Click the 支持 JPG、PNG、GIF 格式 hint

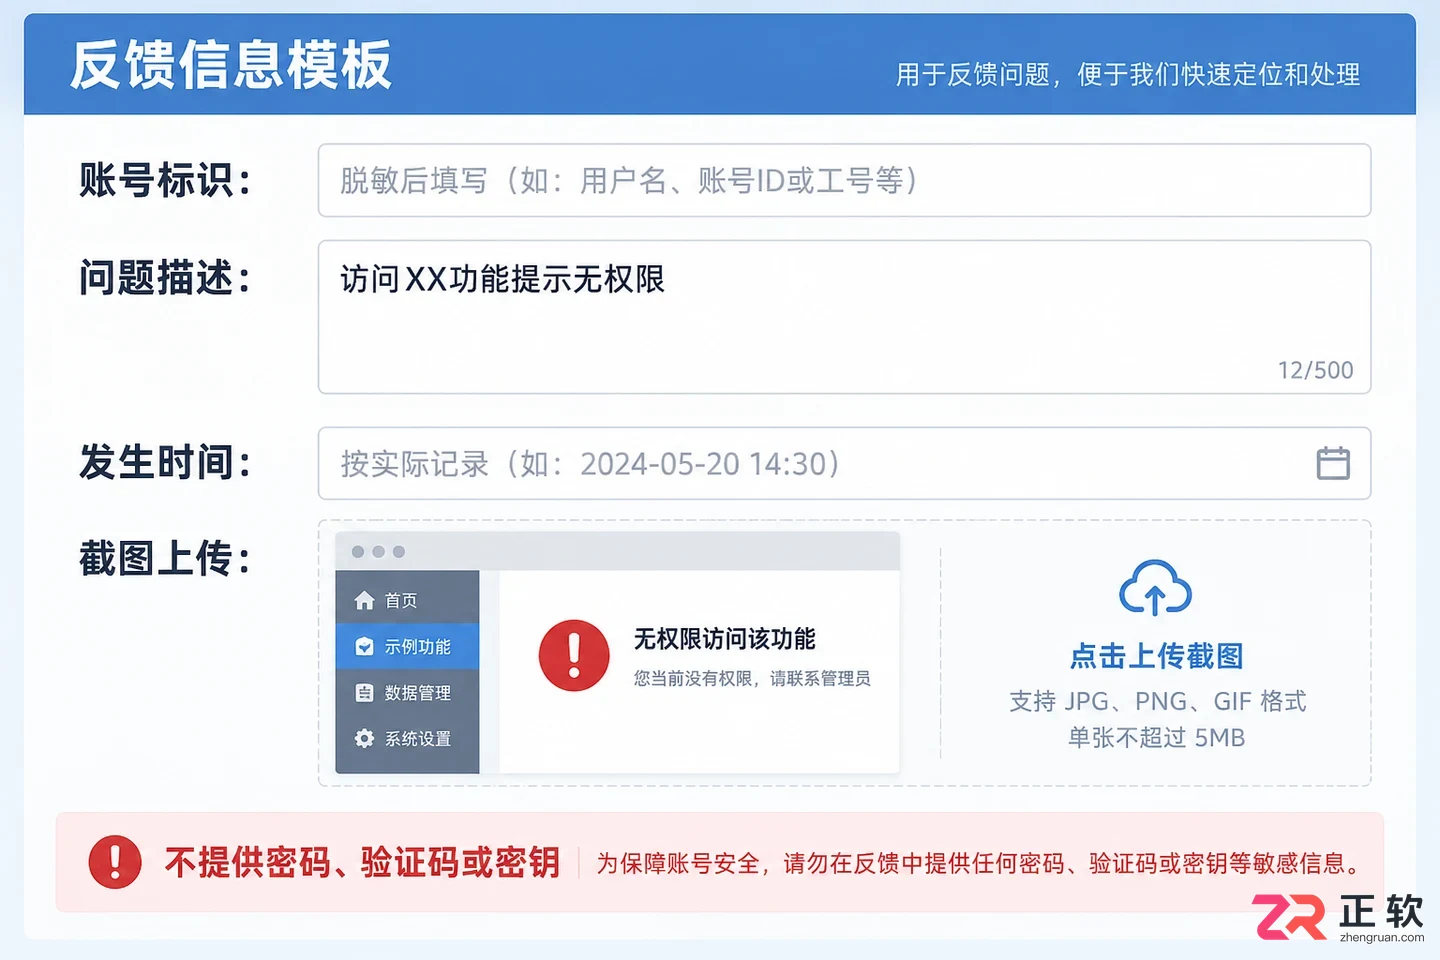[1157, 701]
